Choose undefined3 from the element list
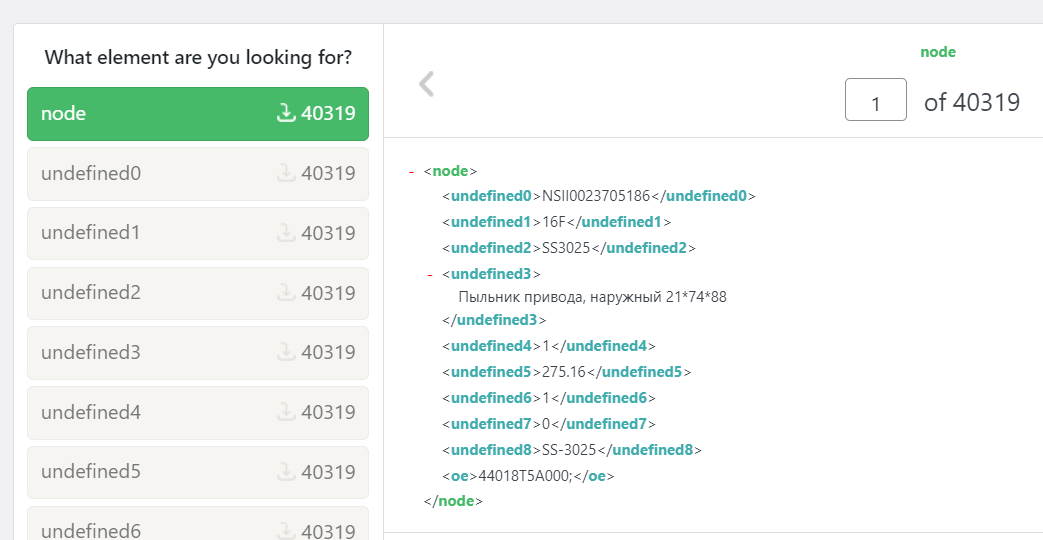Image resolution: width=1043 pixels, height=540 pixels. tap(150, 352)
